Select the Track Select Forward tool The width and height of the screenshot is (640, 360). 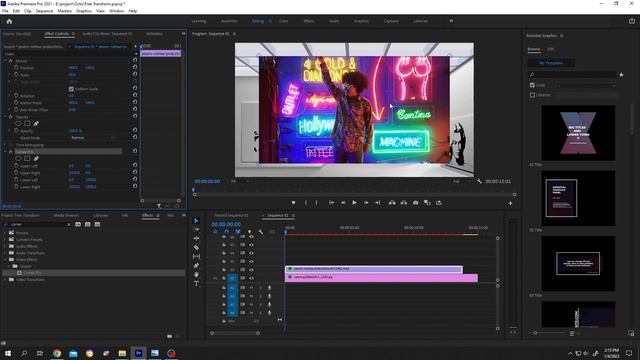point(196,229)
